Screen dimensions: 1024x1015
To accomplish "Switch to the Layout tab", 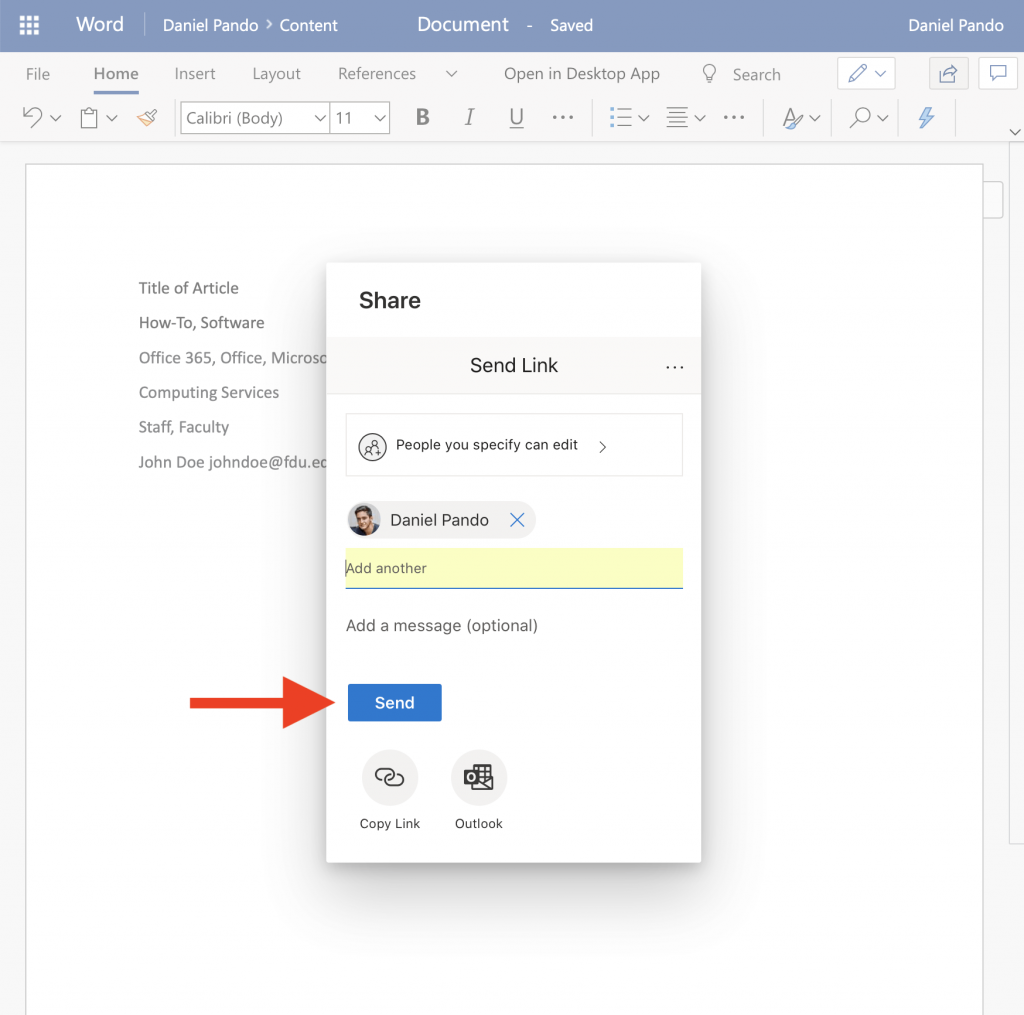I will click(x=276, y=74).
